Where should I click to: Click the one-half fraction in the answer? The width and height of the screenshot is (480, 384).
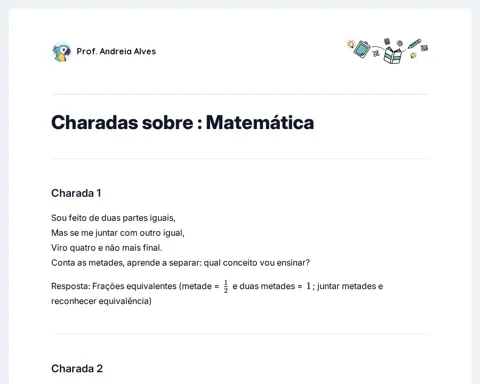pos(226,286)
